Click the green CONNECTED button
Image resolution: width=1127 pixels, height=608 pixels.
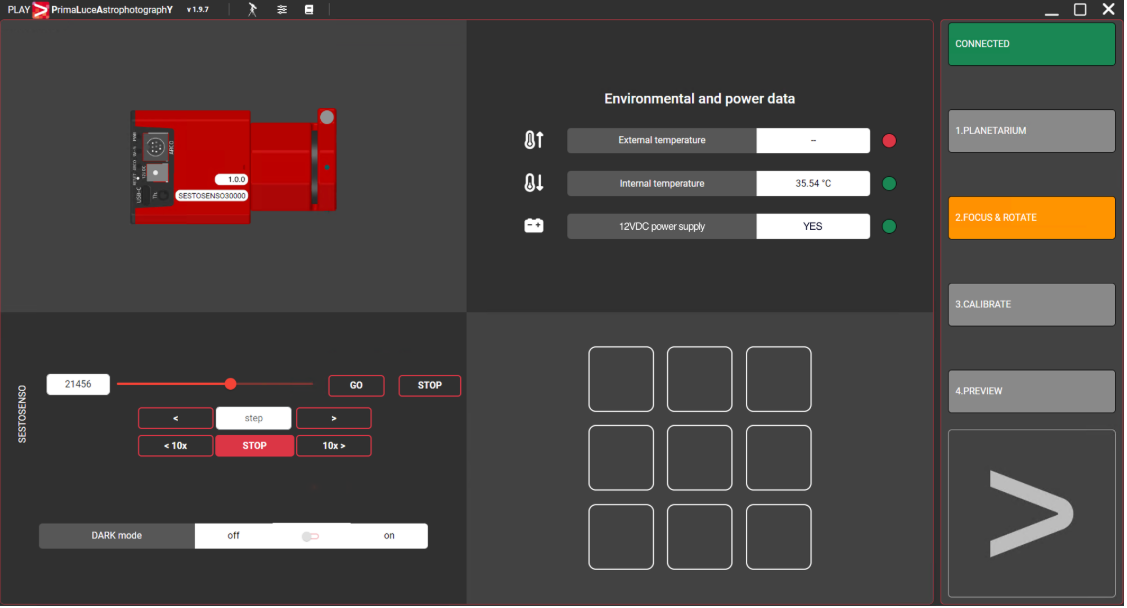coord(1031,44)
